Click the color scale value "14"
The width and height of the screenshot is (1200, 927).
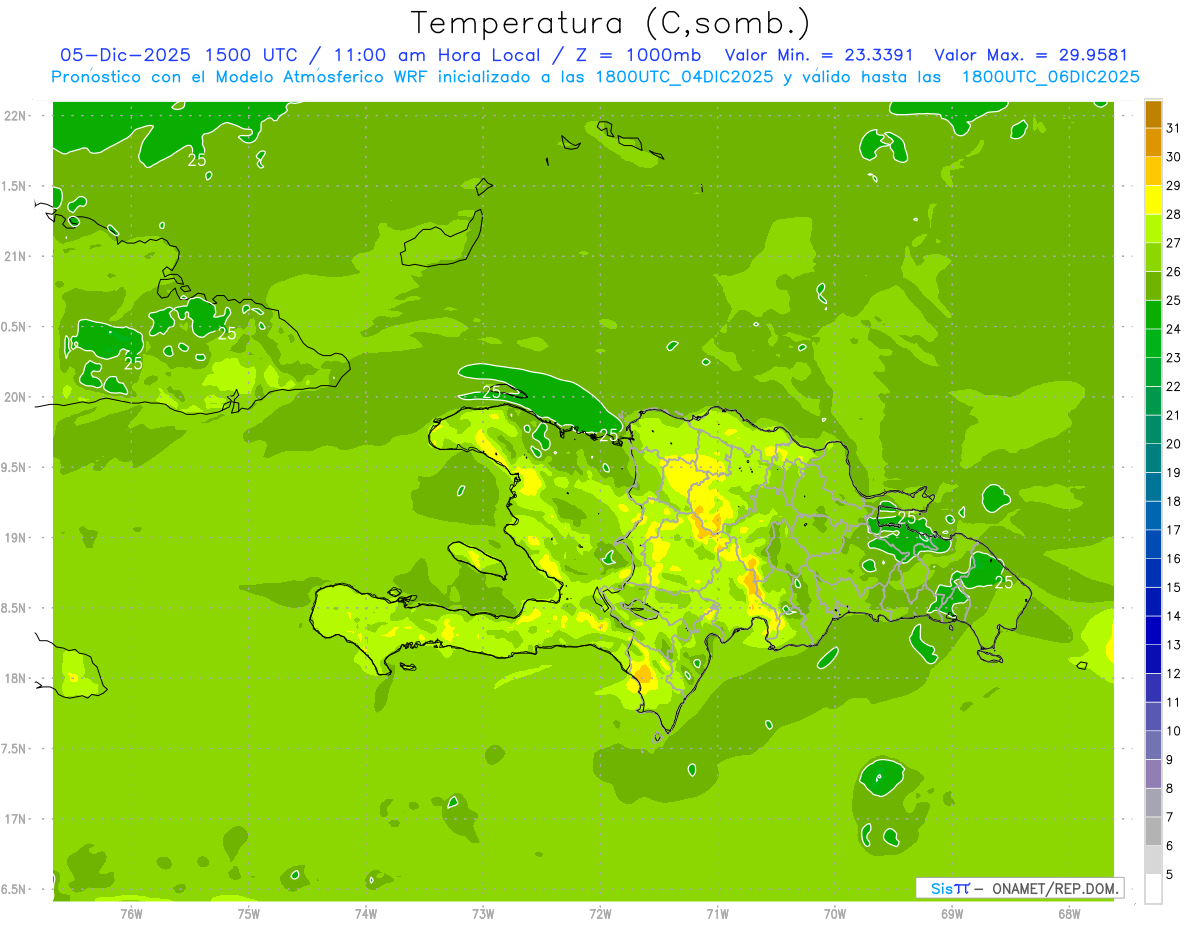click(1173, 616)
